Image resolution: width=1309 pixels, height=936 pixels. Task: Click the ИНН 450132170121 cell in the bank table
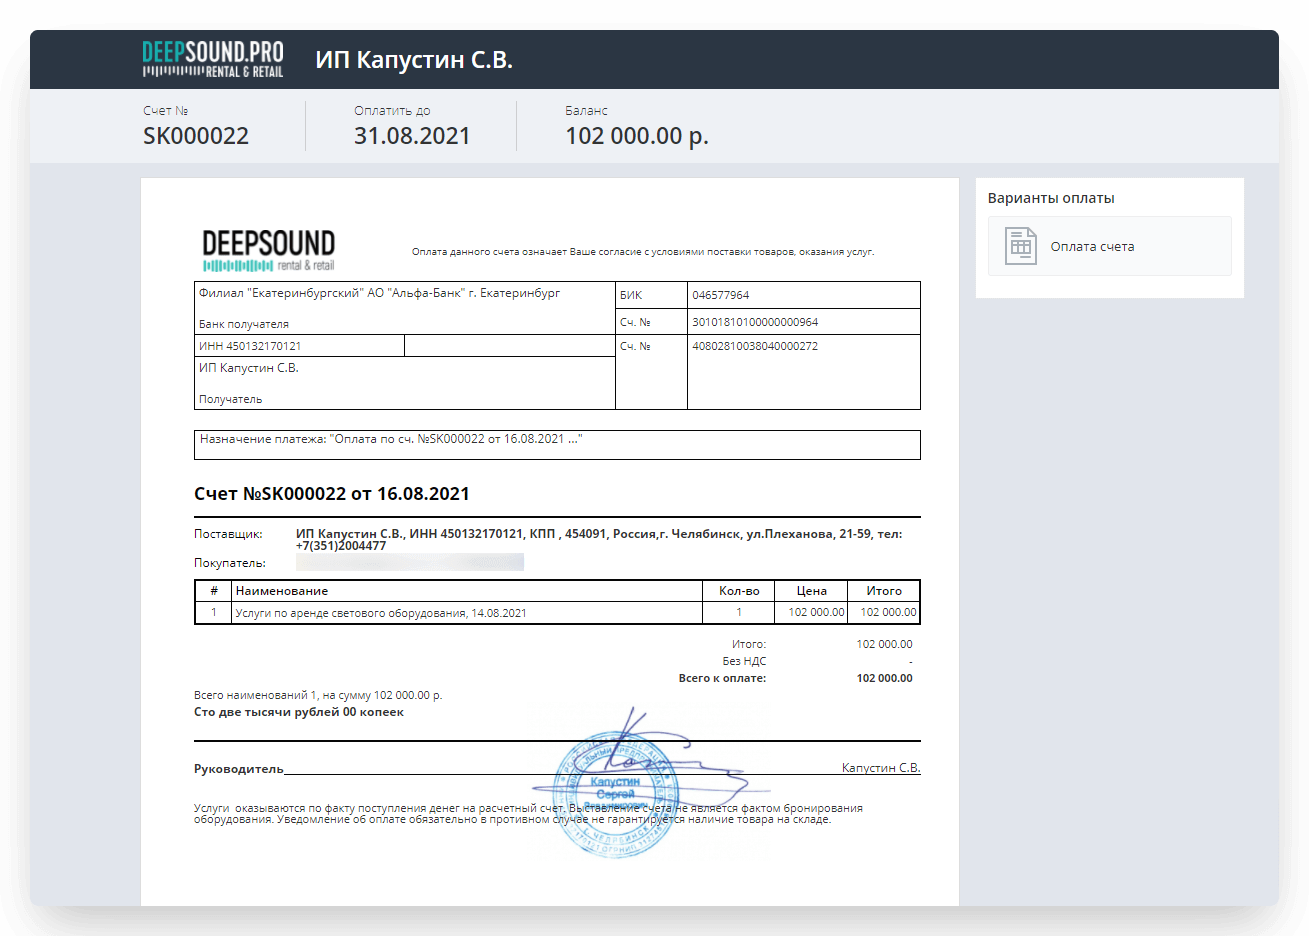pyautogui.click(x=250, y=346)
